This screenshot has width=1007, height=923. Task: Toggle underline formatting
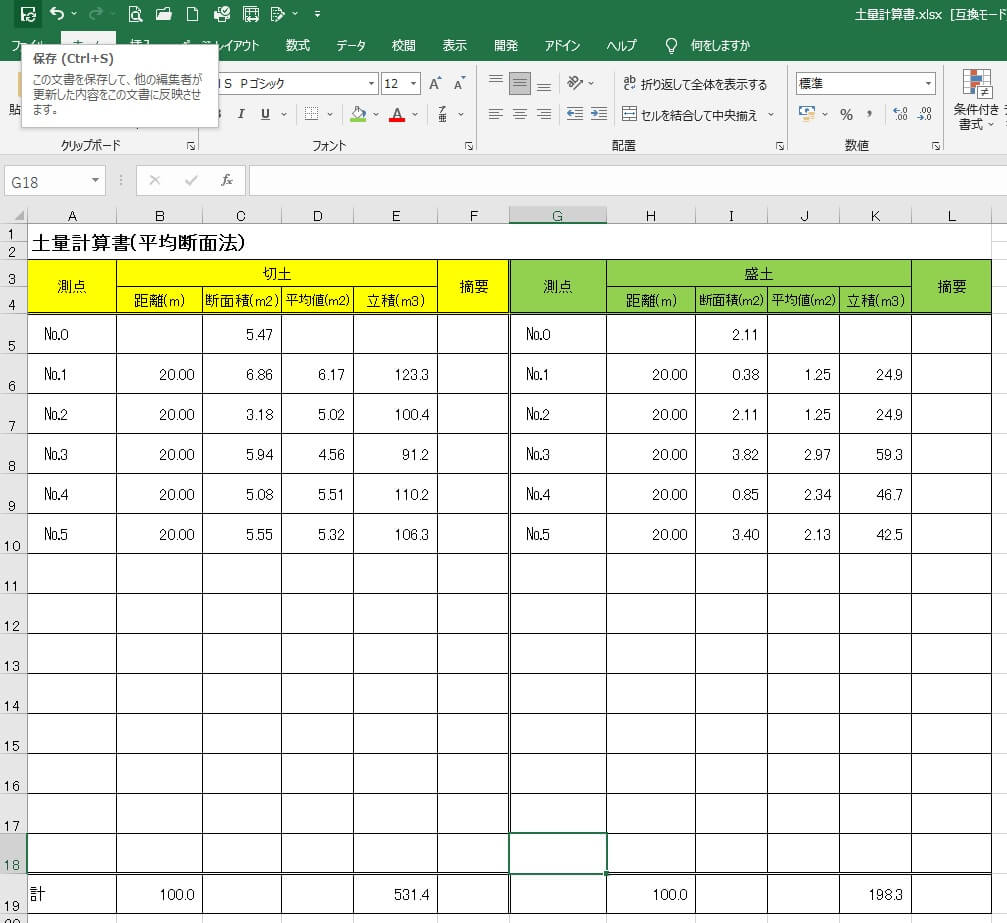(264, 115)
